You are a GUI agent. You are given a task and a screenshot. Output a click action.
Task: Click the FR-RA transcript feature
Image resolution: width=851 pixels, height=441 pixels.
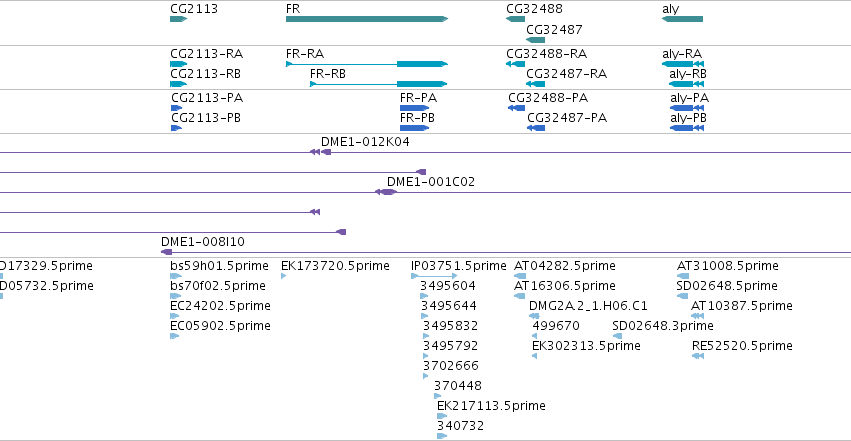click(367, 64)
